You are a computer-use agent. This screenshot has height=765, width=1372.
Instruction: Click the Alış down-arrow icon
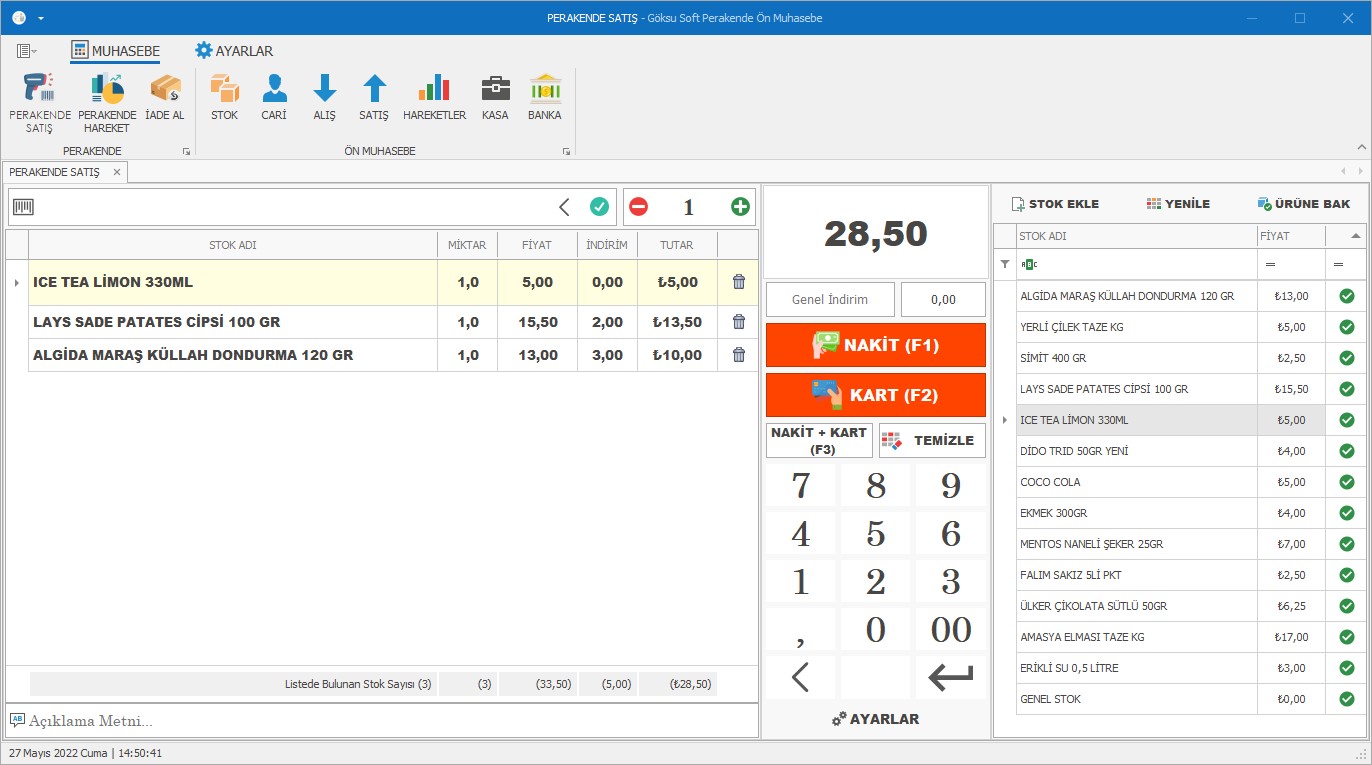(x=324, y=98)
